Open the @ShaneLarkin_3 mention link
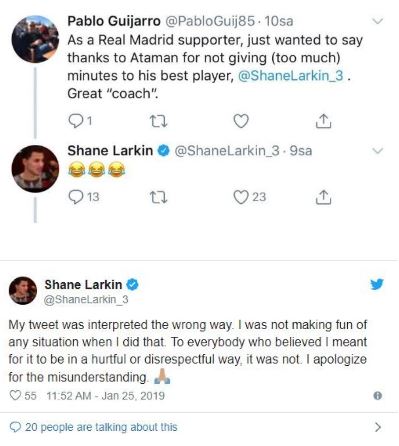 (x=291, y=76)
